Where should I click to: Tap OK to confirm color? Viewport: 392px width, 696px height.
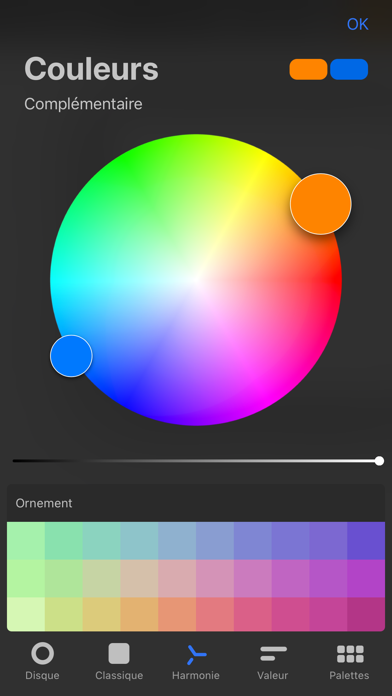[x=358, y=24]
